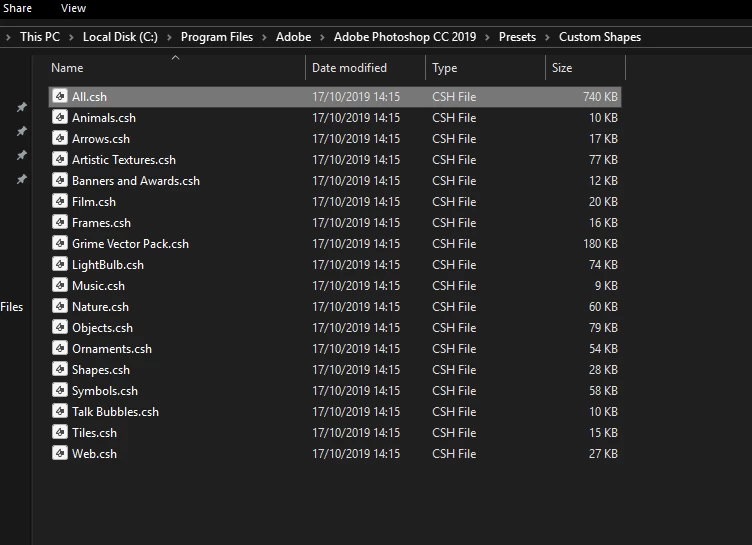
Task: Go to Presets folder breadcrumb
Action: (x=517, y=37)
